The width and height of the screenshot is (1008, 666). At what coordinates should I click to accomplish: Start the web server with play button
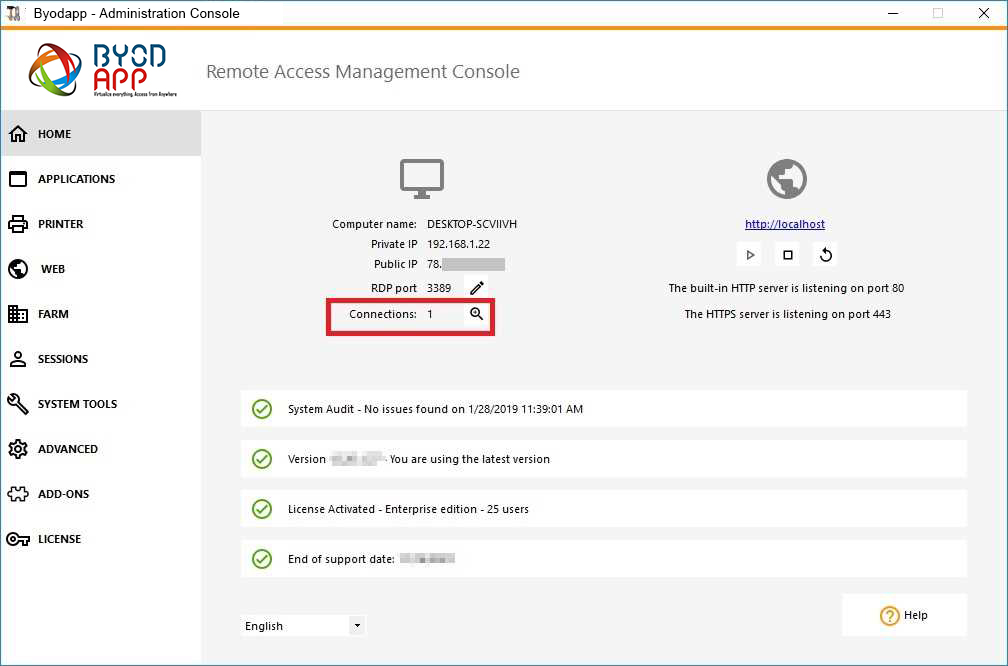(750, 255)
